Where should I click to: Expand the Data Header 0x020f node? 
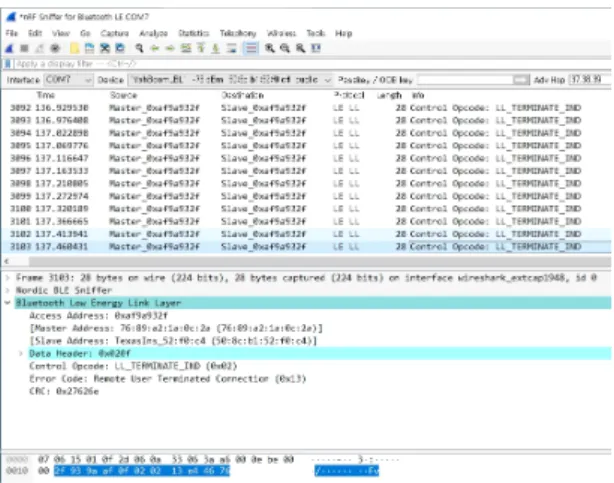(x=21, y=353)
